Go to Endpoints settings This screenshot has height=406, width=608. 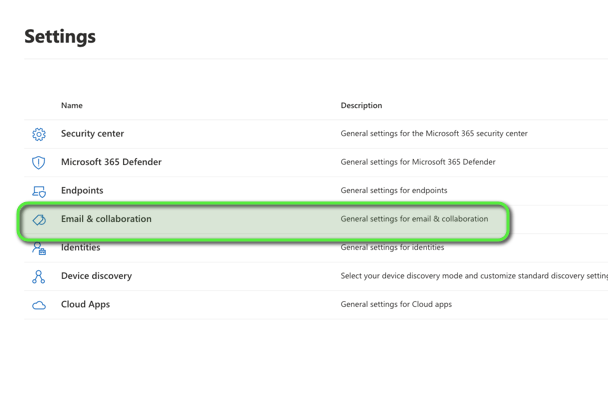(x=82, y=190)
